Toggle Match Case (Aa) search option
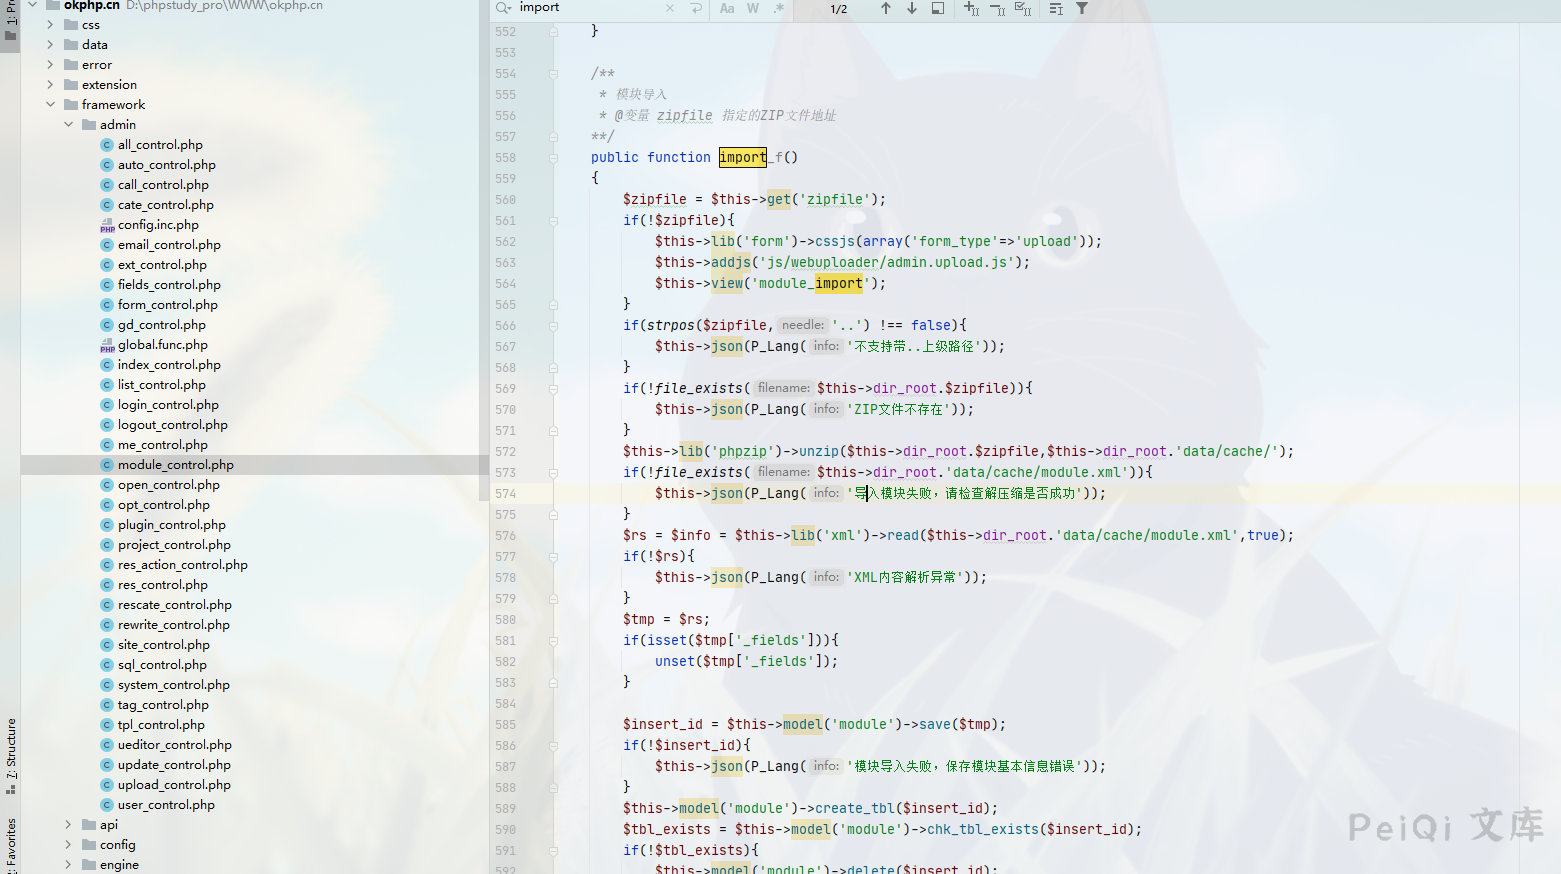Screen dimensions: 1561x874 727,9
